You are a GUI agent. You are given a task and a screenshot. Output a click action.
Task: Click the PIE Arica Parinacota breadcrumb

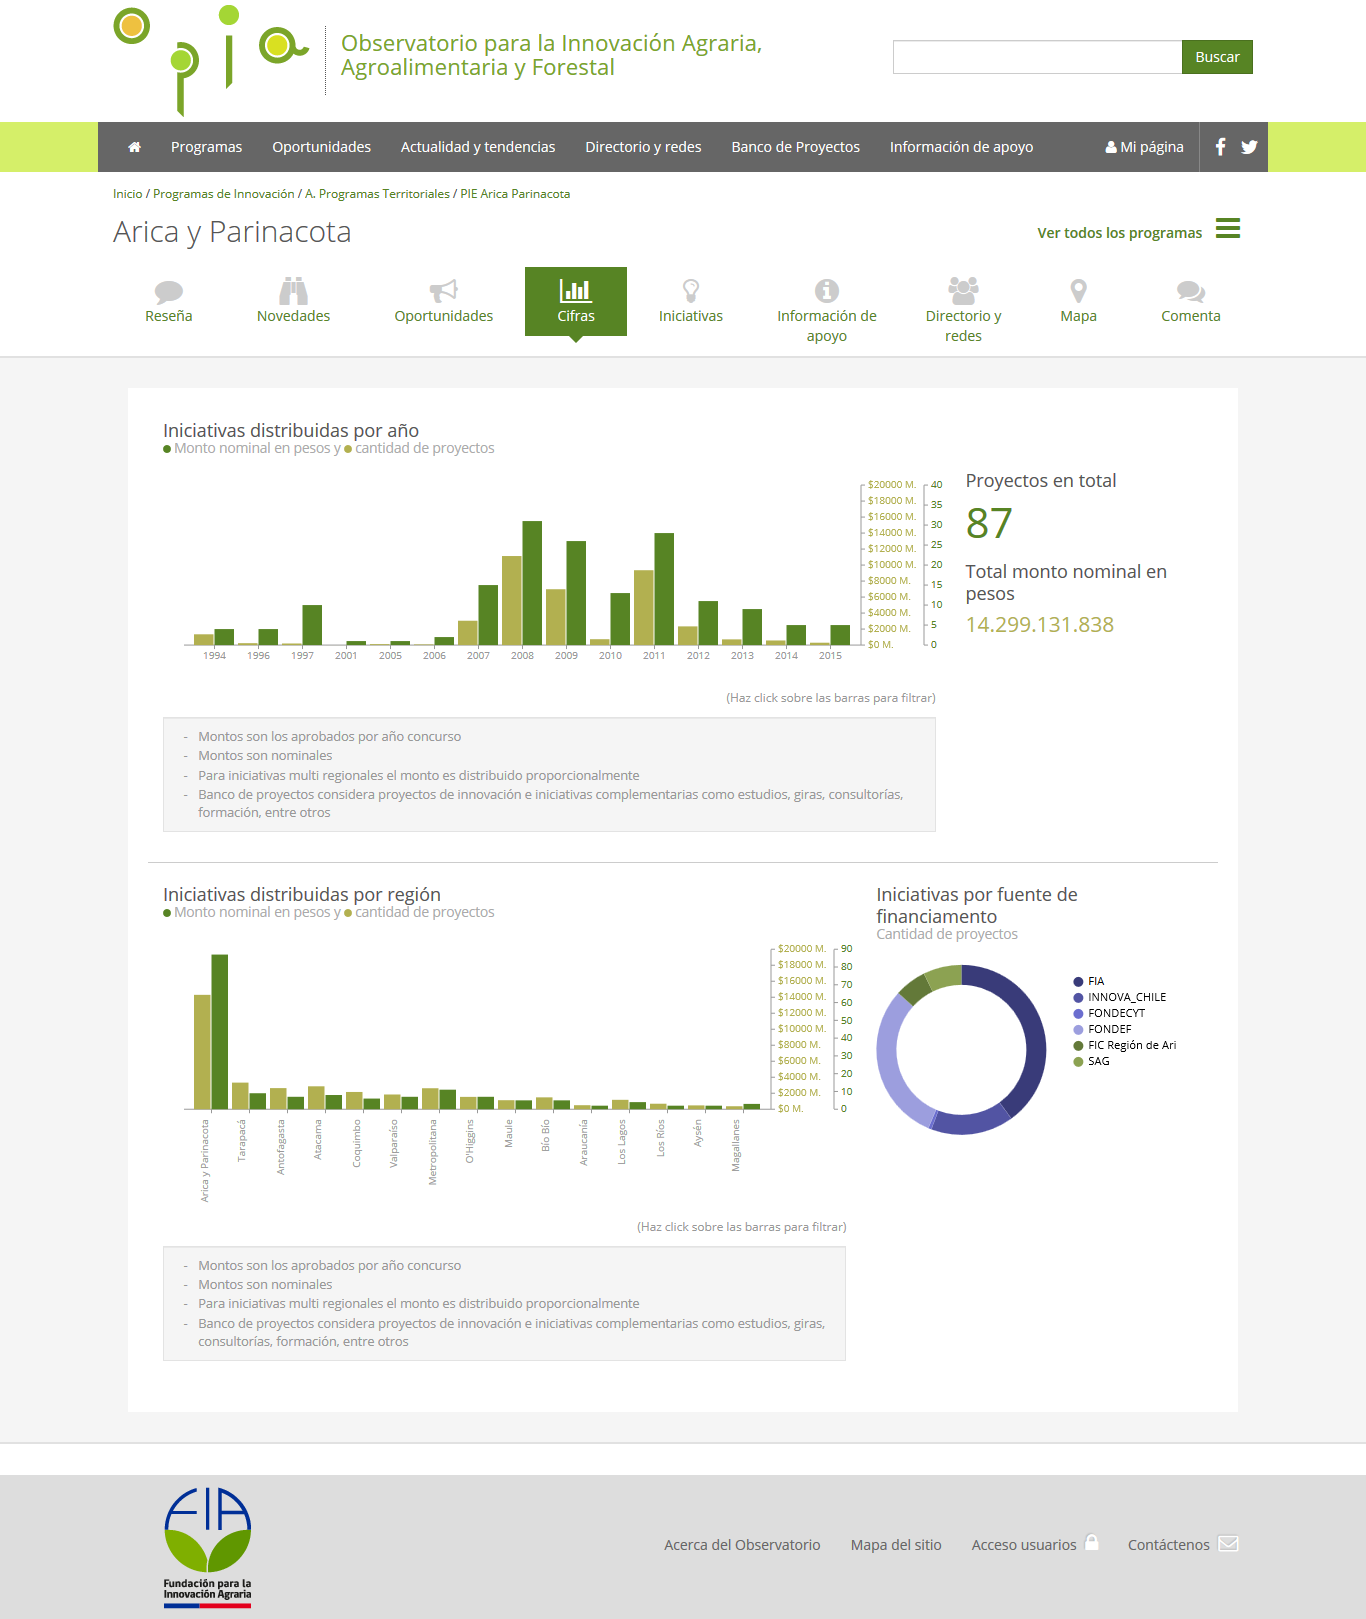[515, 194]
